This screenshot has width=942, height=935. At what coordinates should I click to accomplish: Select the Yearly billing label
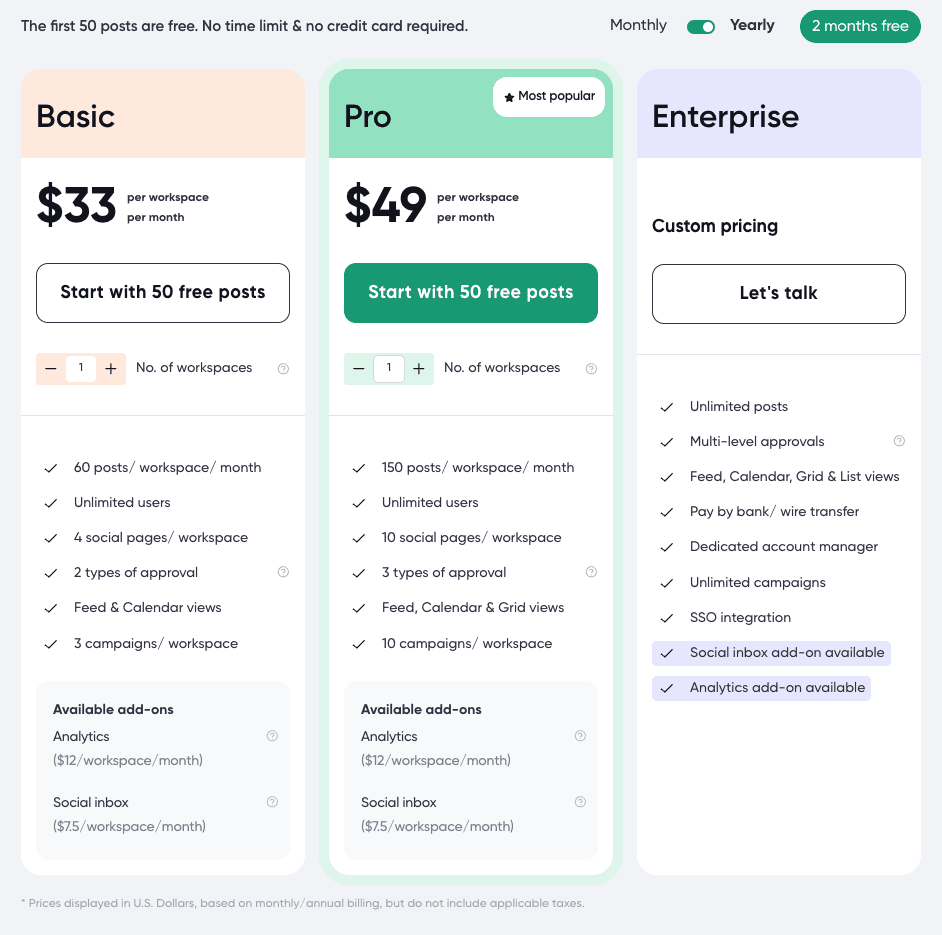click(x=751, y=25)
